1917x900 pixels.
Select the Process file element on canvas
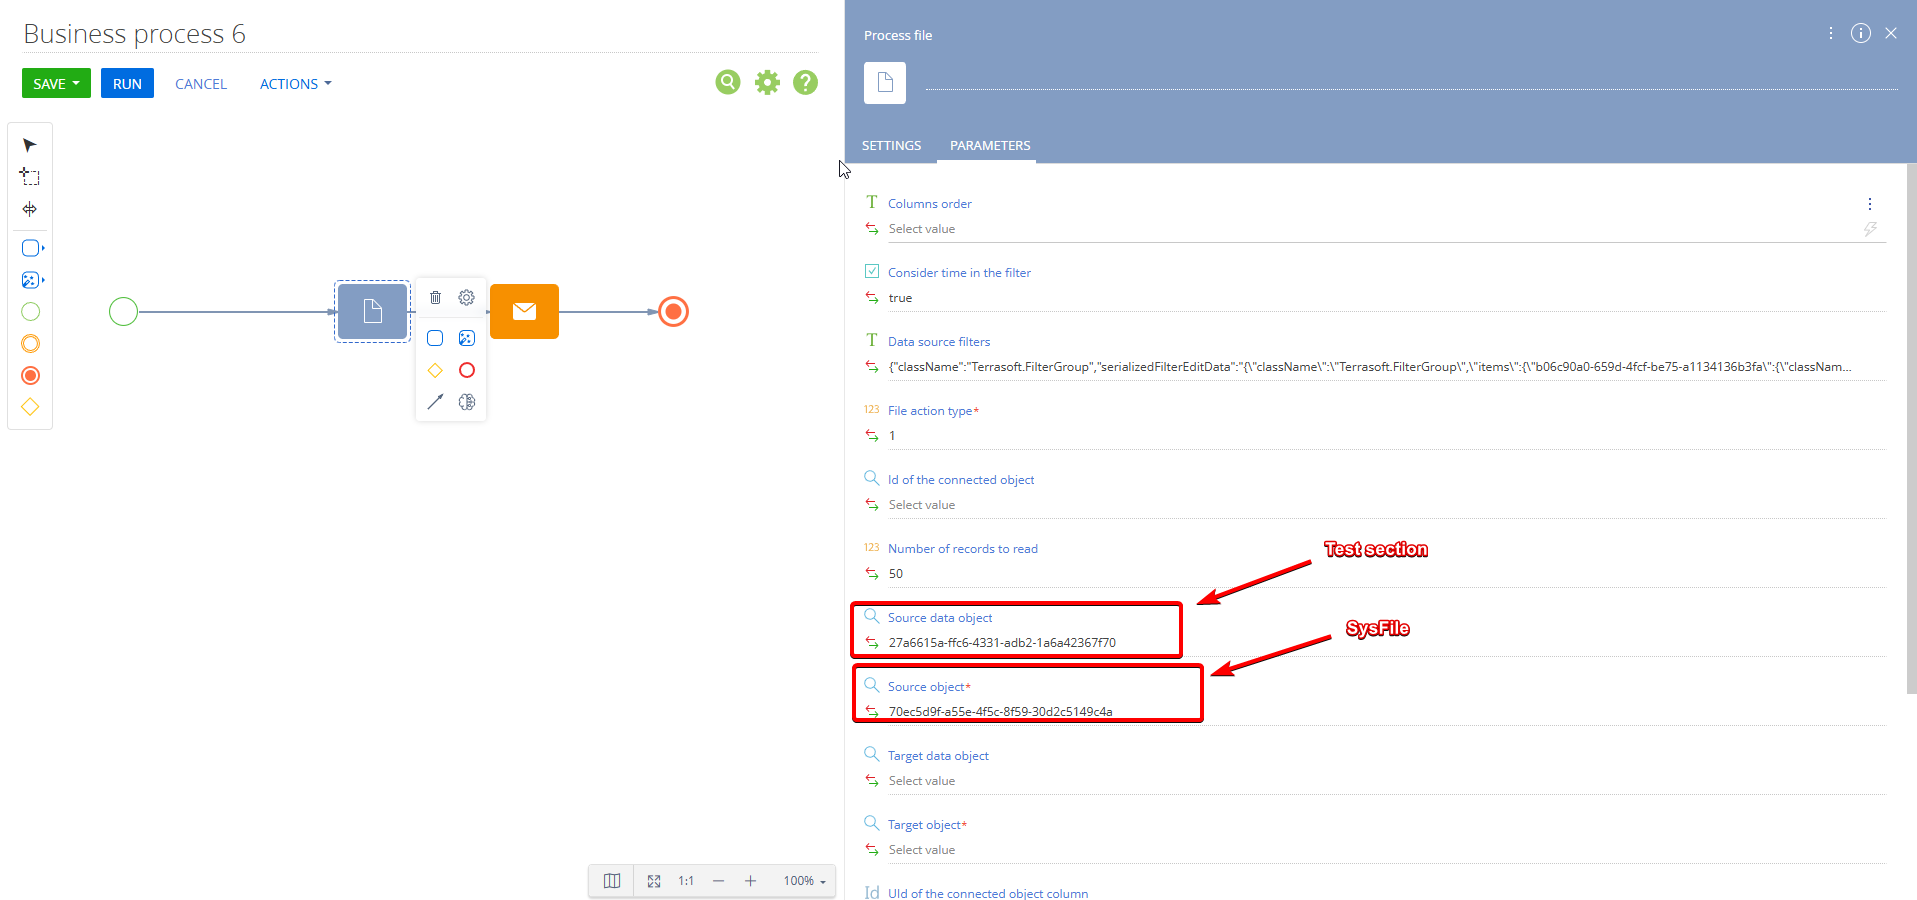click(372, 312)
